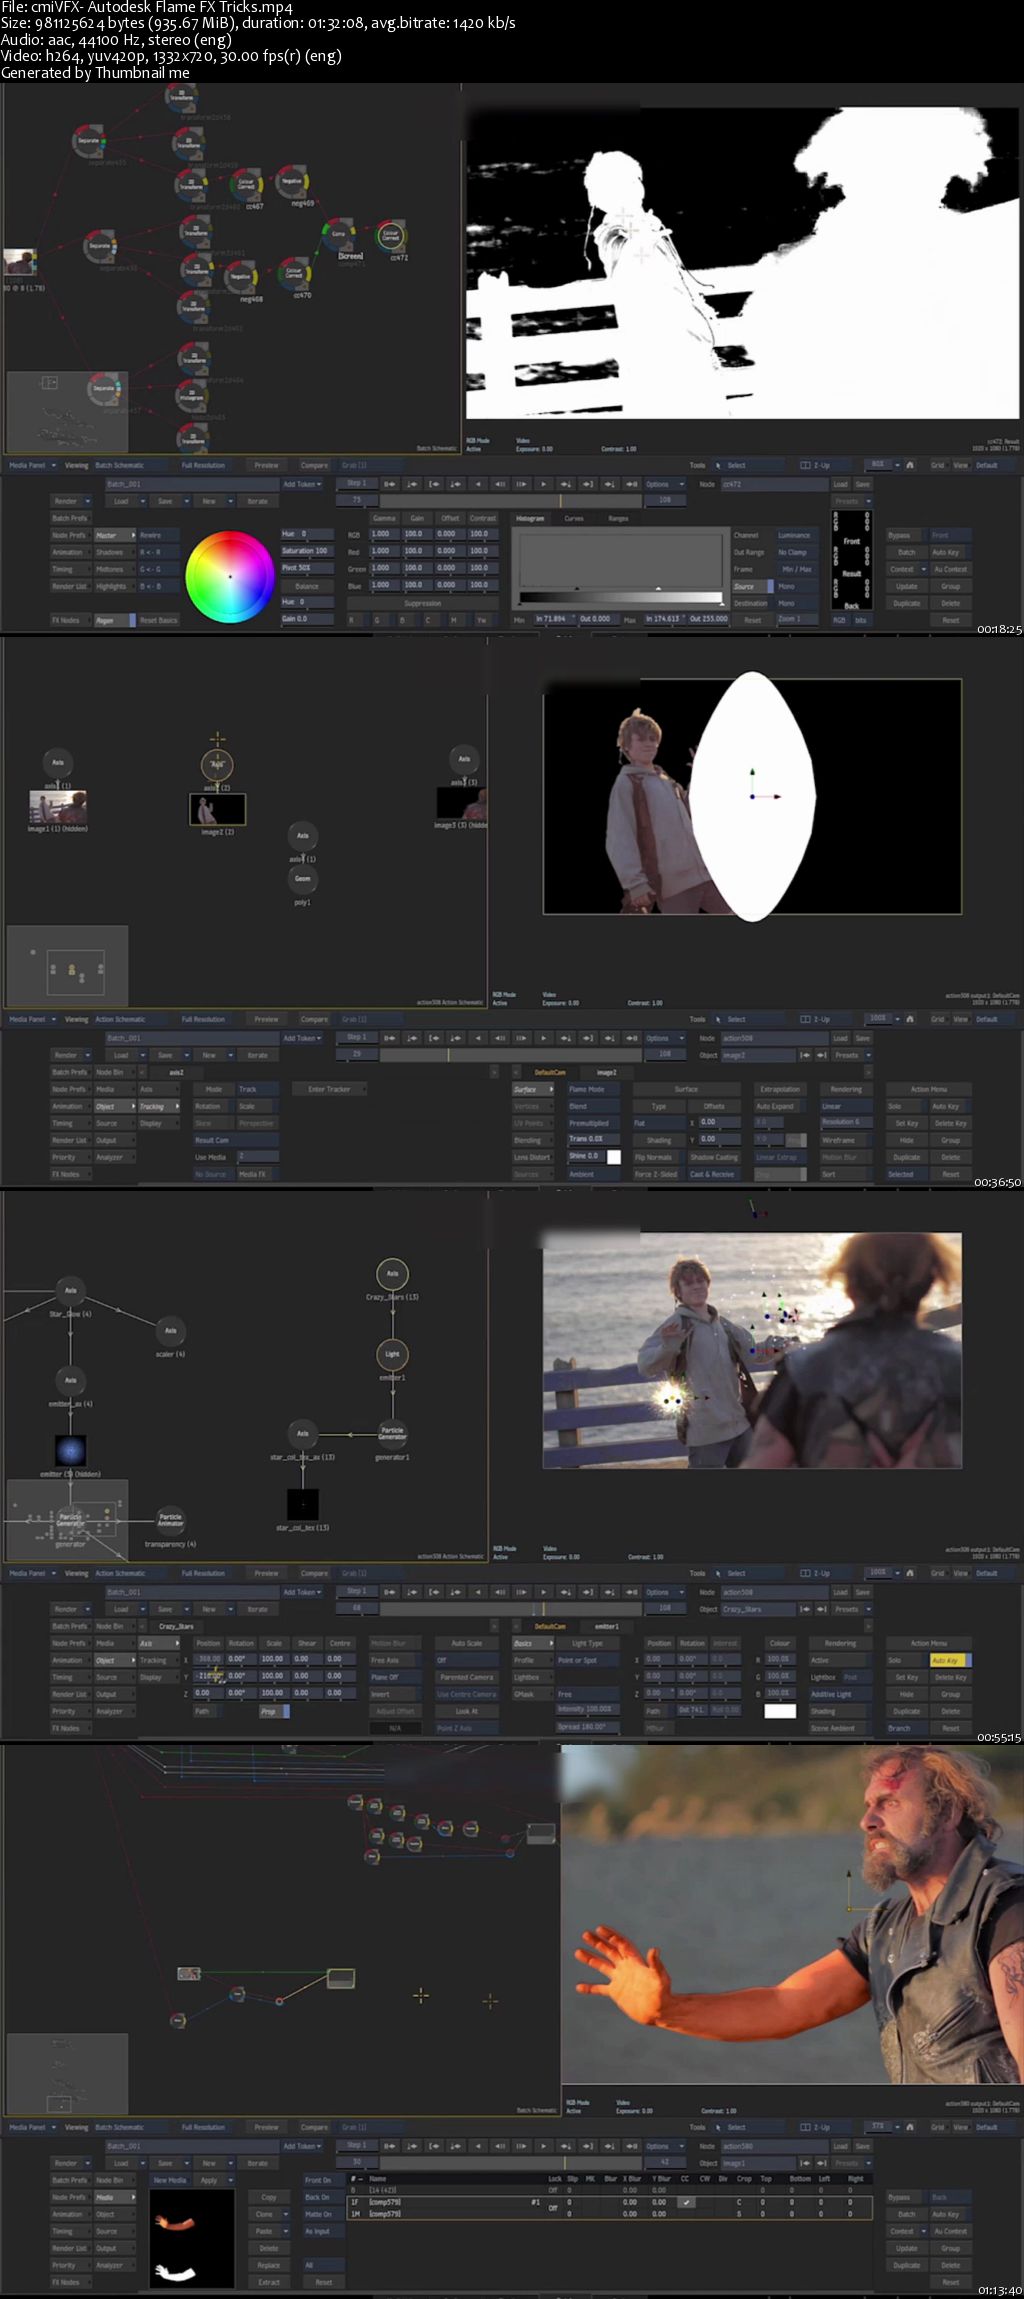Select the cc472 Colour Correct node
The image size is (1024, 2299).
pos(391,235)
